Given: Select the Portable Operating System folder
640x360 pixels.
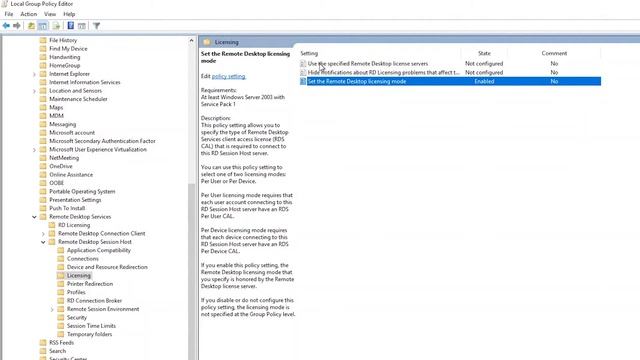Looking at the screenshot, I should pos(82,191).
